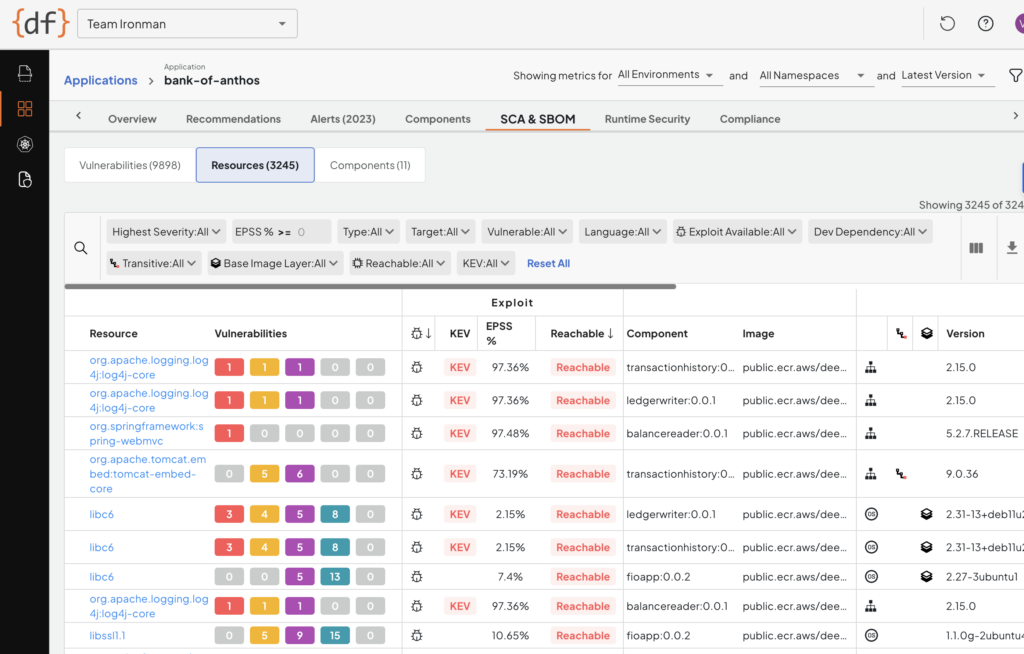The height and width of the screenshot is (654, 1024).
Task: Click the purple 9 severity count for libssl1.1
Action: (300, 635)
